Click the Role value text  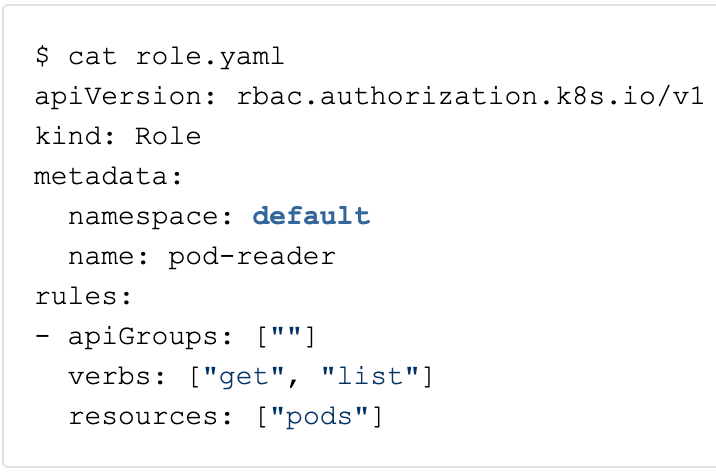168,136
